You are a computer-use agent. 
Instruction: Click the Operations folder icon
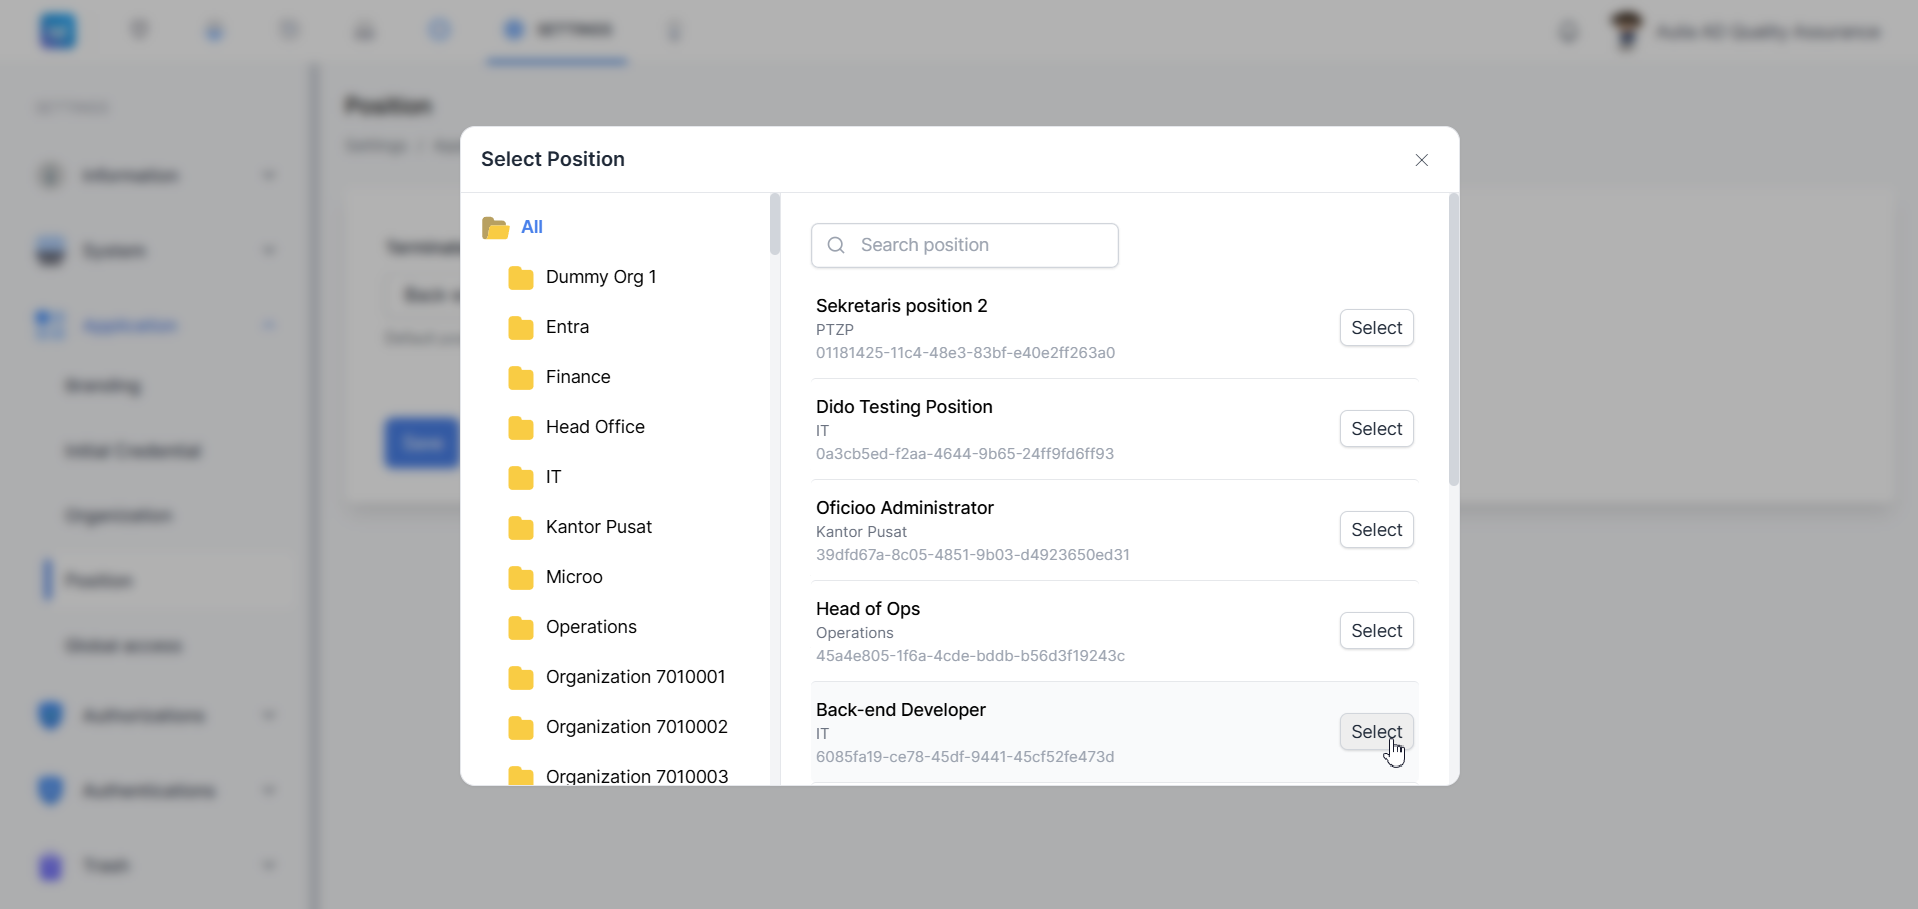point(521,628)
